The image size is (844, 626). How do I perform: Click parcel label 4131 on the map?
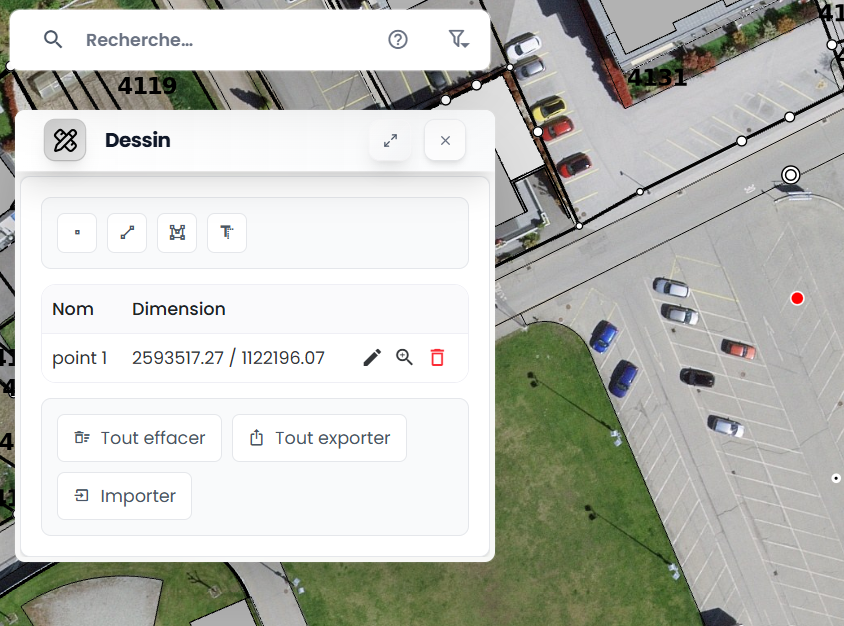click(x=657, y=77)
